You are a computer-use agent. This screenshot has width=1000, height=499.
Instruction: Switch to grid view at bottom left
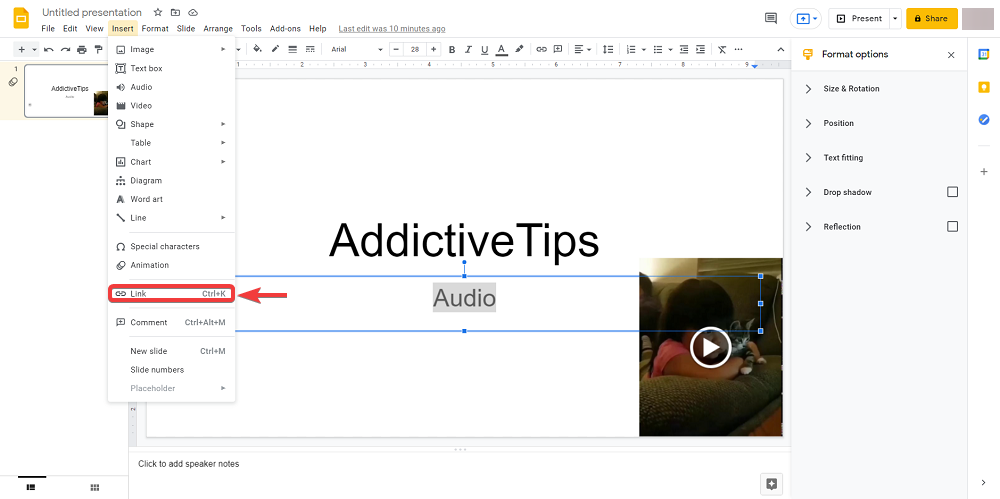pyautogui.click(x=95, y=487)
